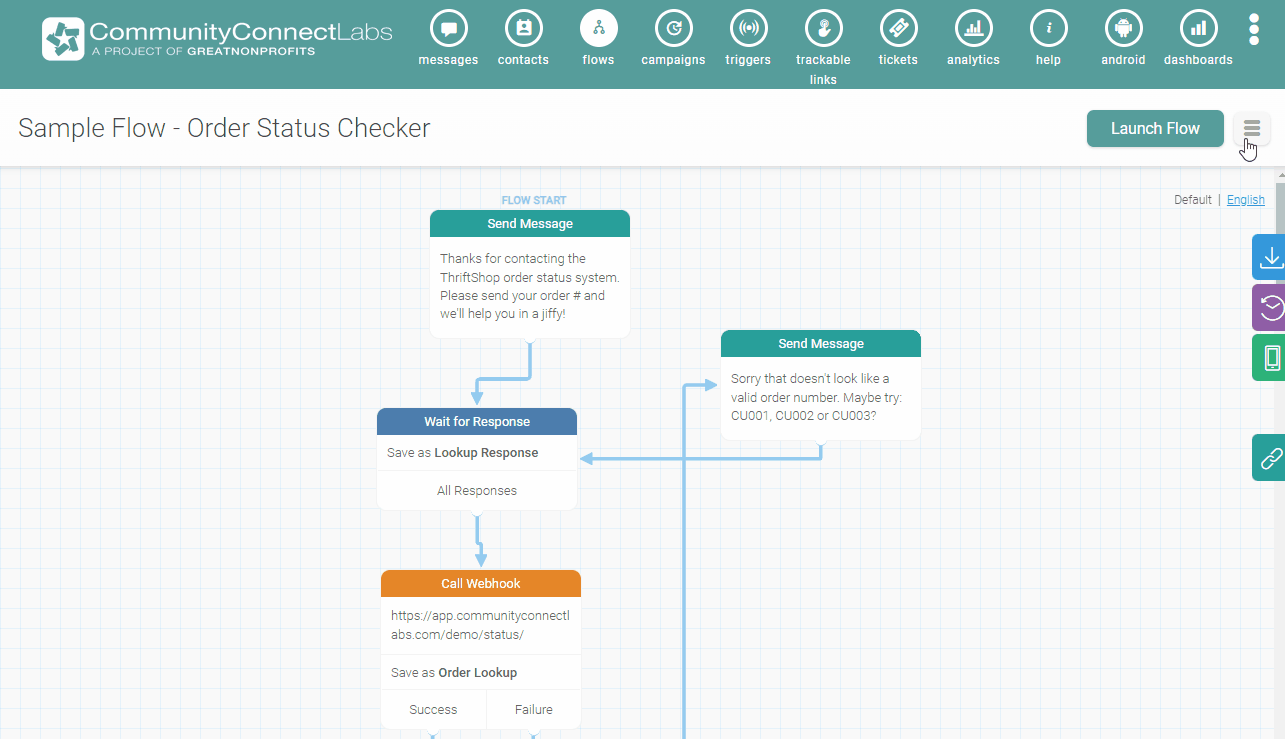Open the second Send Message node header

821,343
